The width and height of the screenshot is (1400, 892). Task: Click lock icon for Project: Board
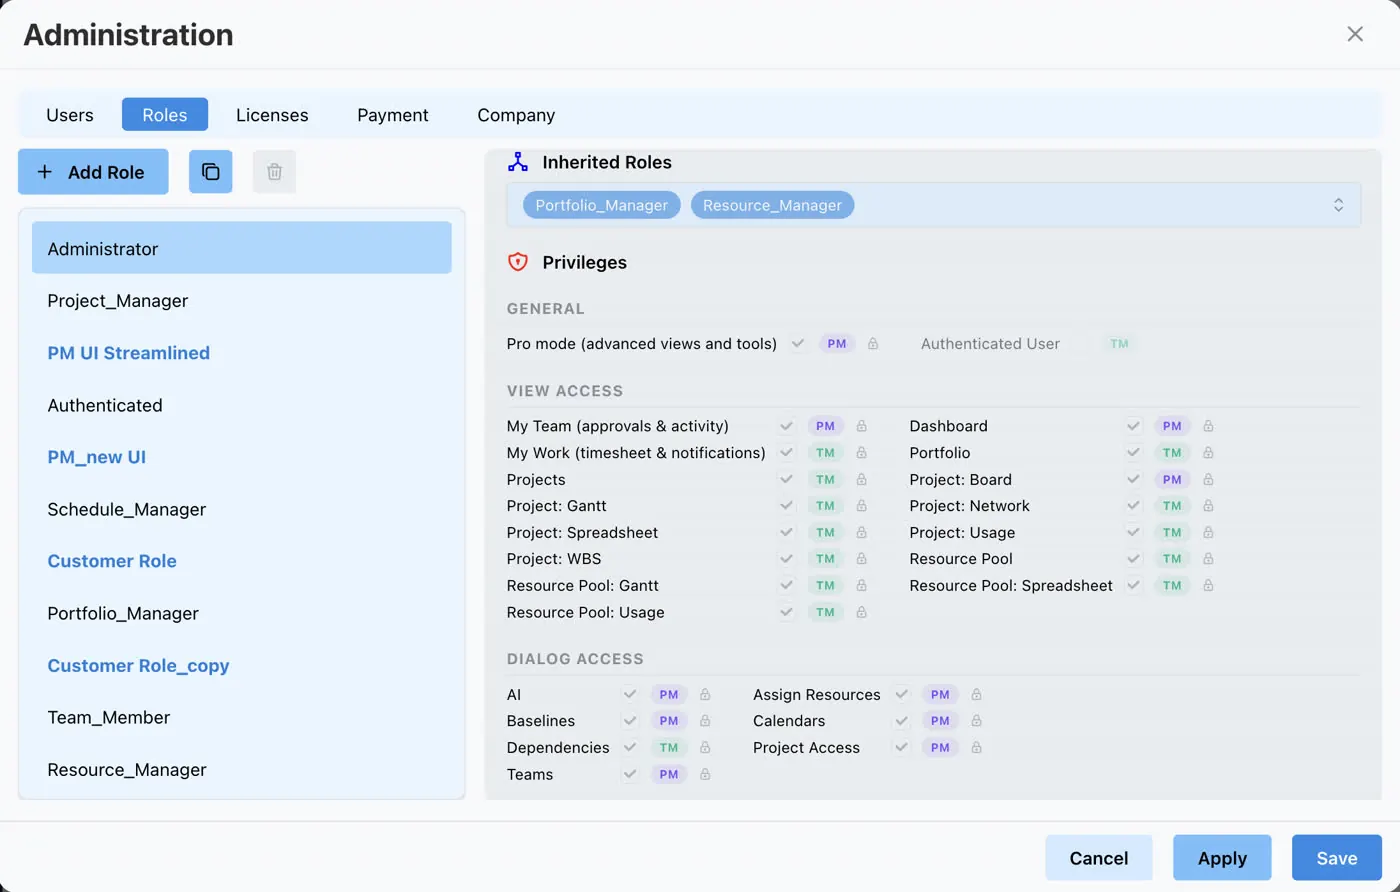click(1208, 480)
